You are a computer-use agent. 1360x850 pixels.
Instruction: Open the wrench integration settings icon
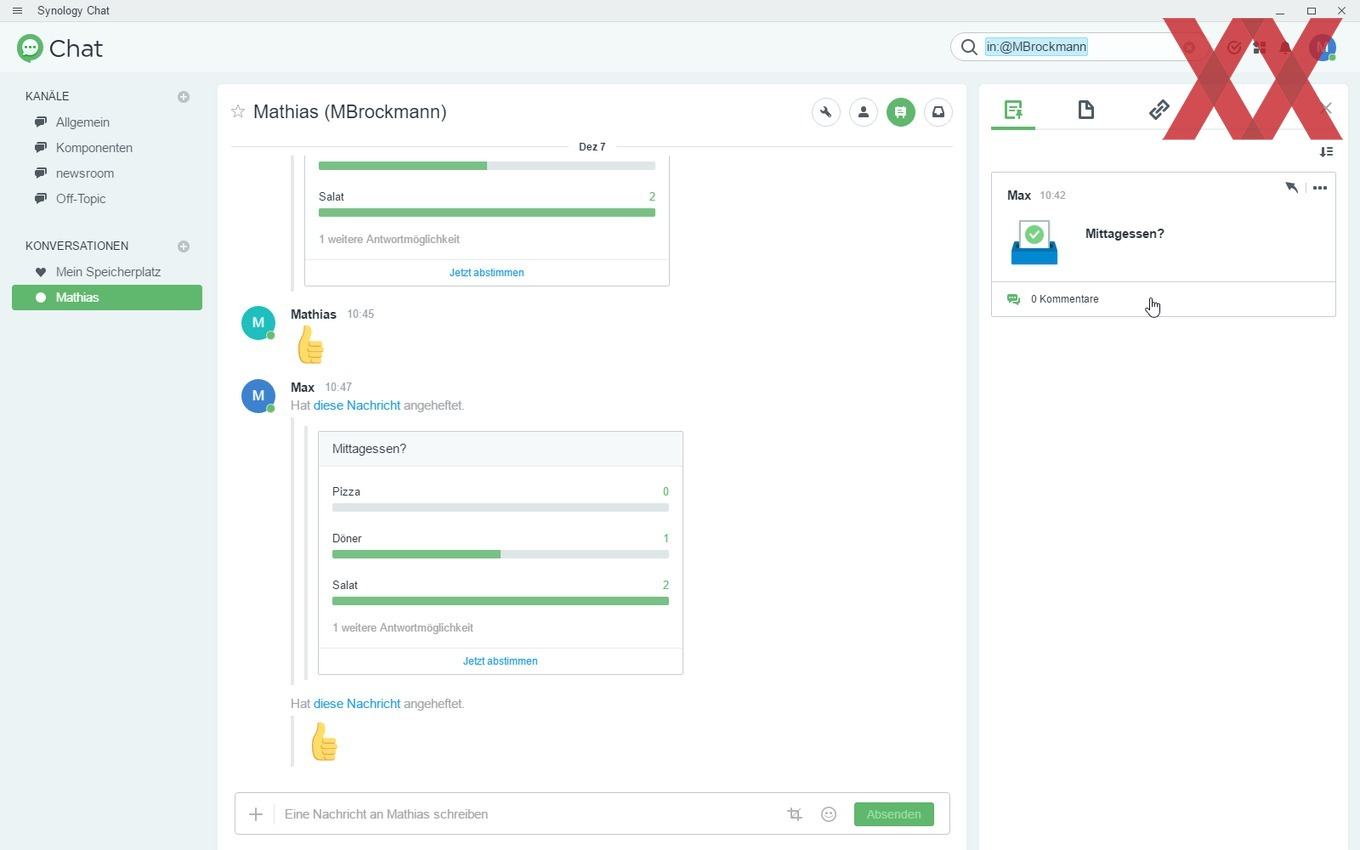[x=826, y=112]
